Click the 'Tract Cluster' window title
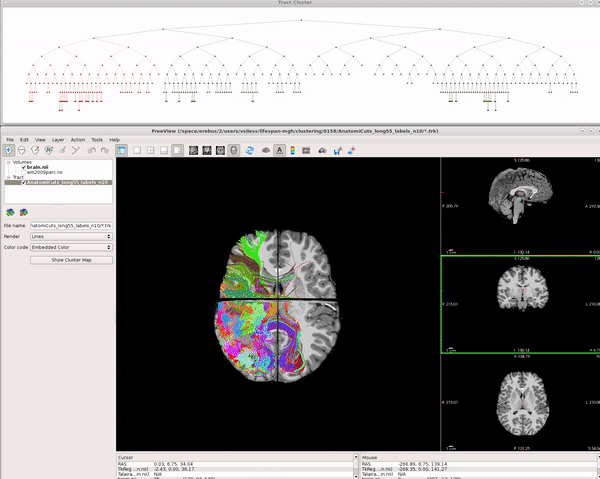 295,2
